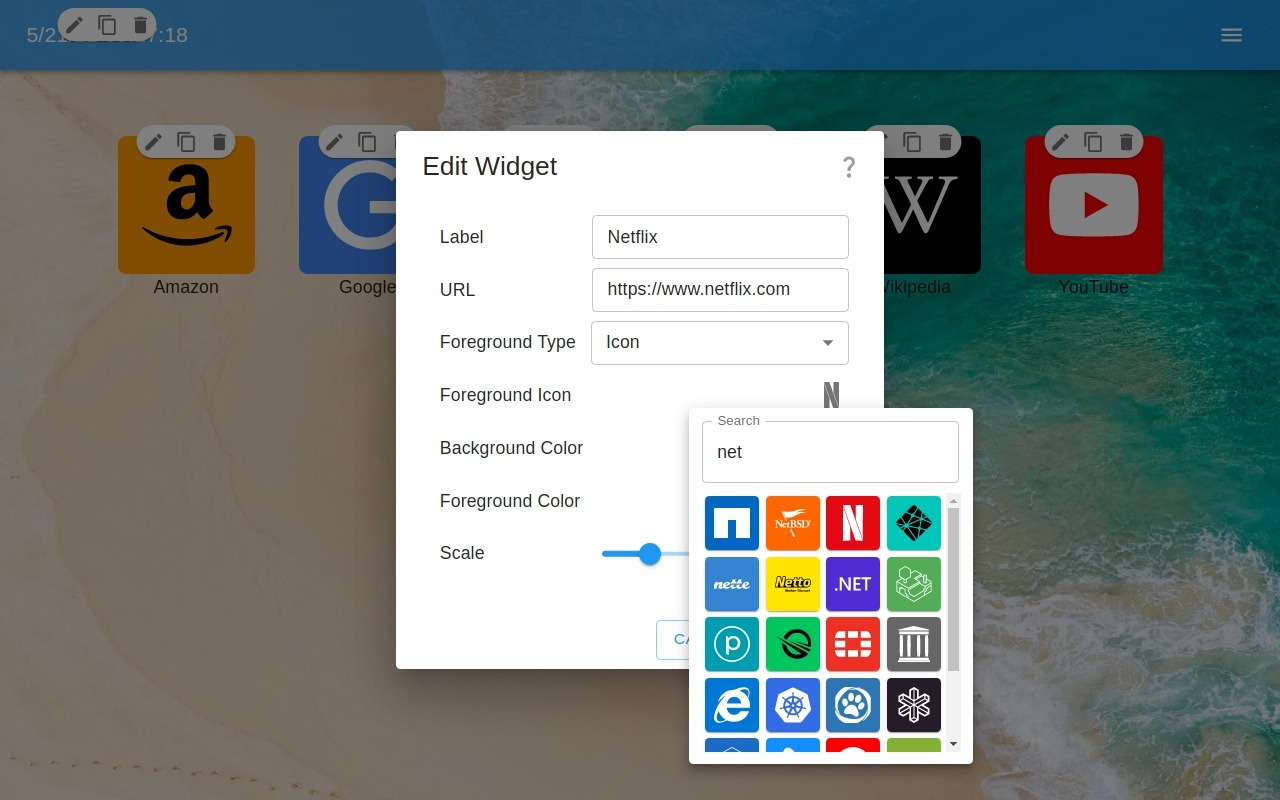
Task: Select the circled letter p icon
Action: click(732, 644)
